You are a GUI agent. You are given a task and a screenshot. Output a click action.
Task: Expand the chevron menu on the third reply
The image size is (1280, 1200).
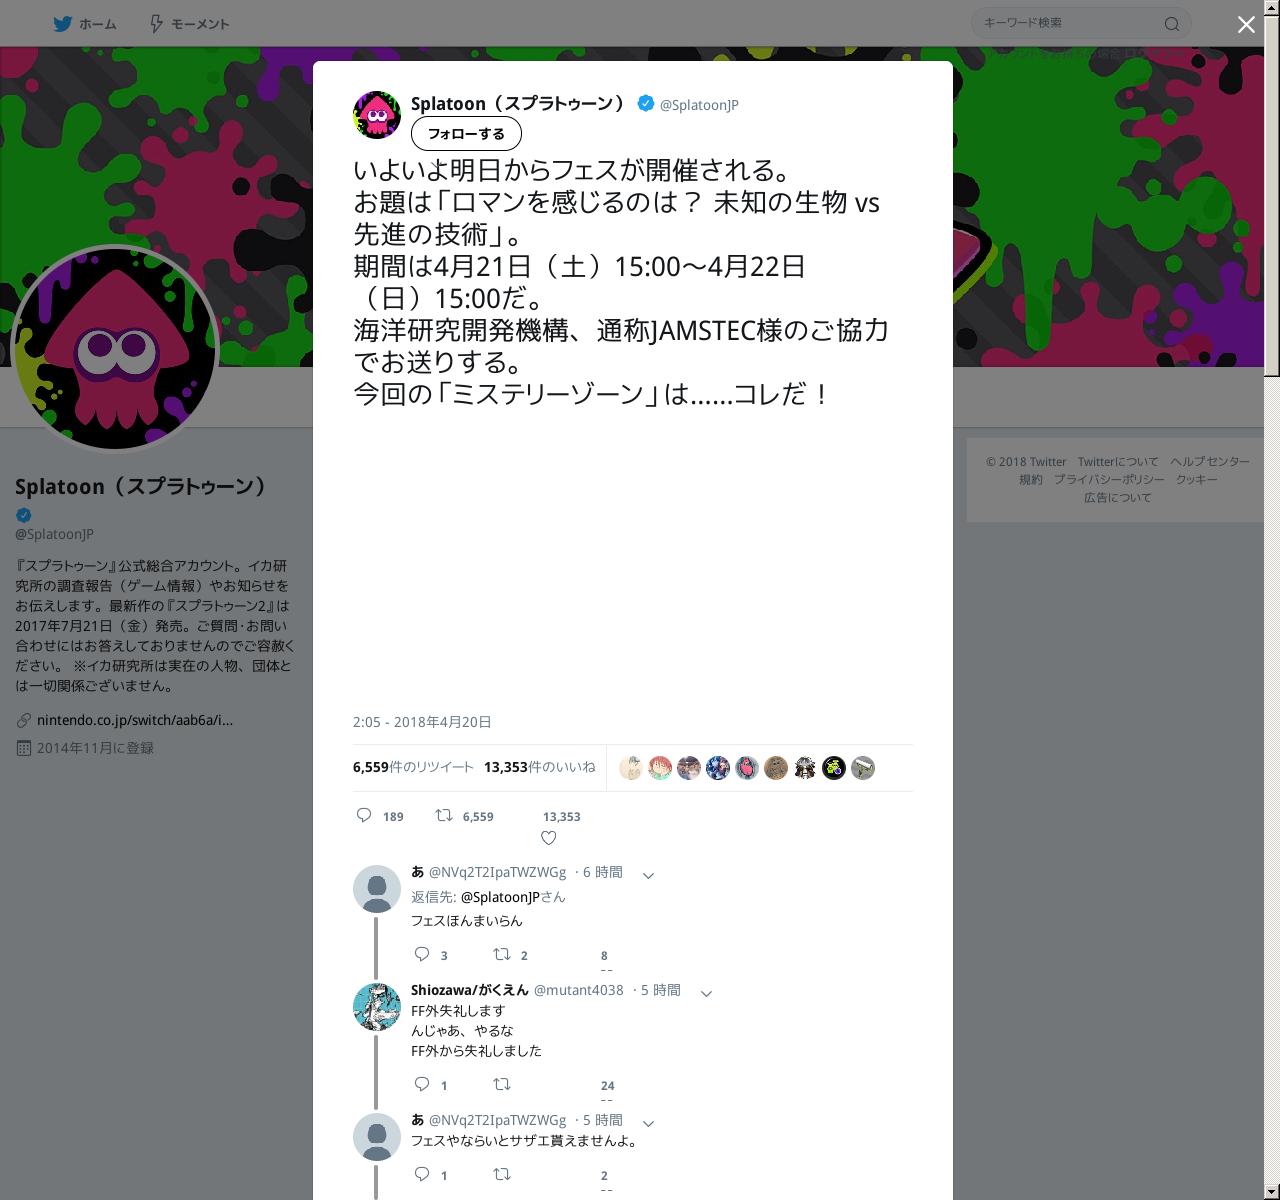click(648, 1123)
